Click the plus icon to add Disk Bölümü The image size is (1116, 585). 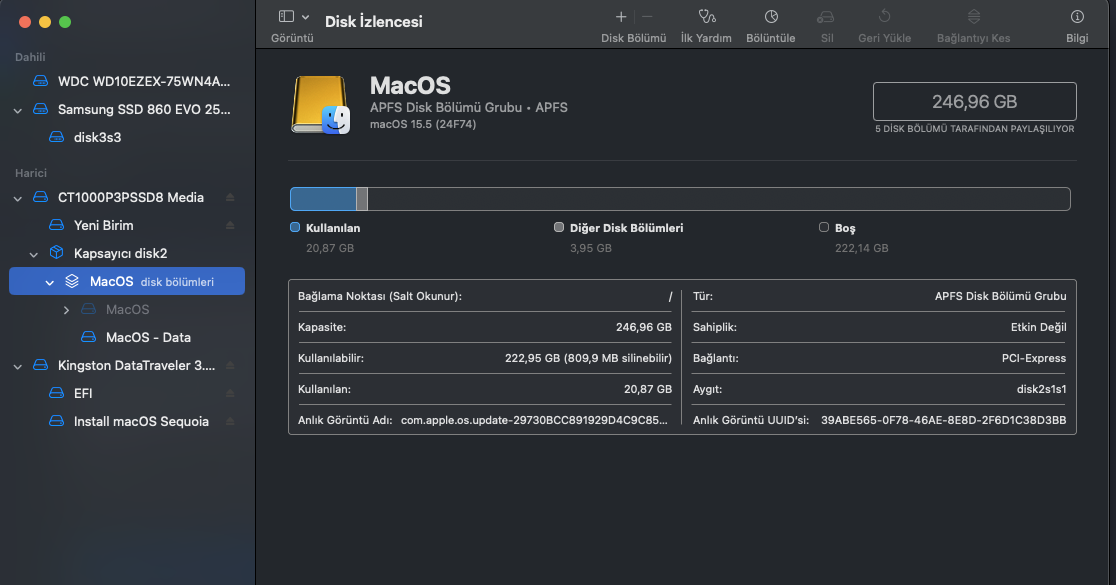(621, 17)
